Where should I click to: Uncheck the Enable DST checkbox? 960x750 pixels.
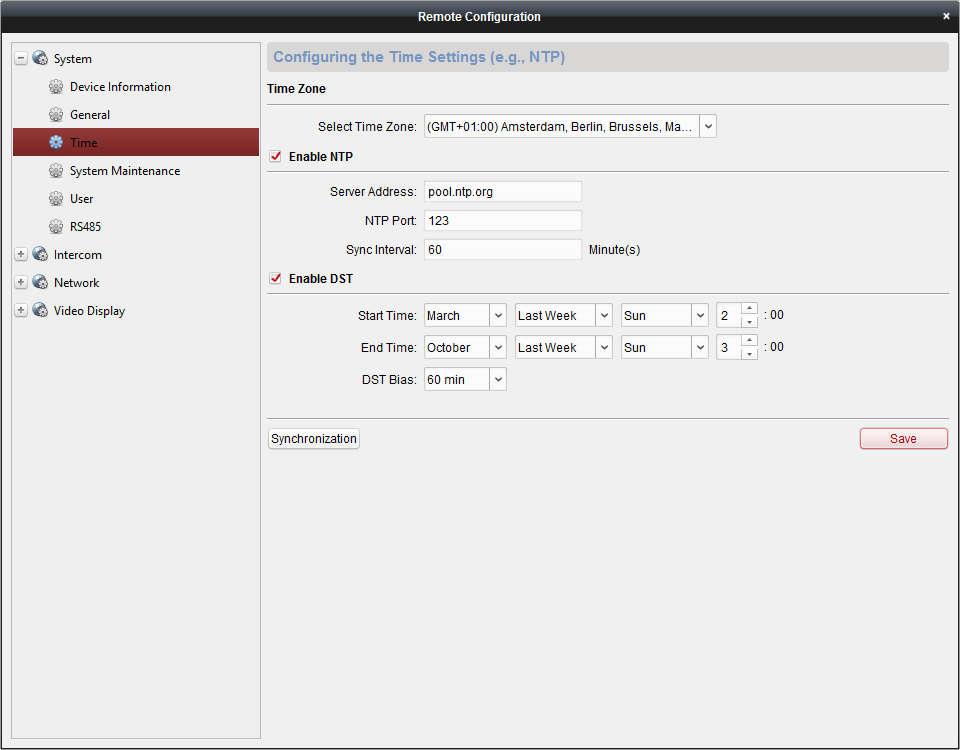(276, 278)
